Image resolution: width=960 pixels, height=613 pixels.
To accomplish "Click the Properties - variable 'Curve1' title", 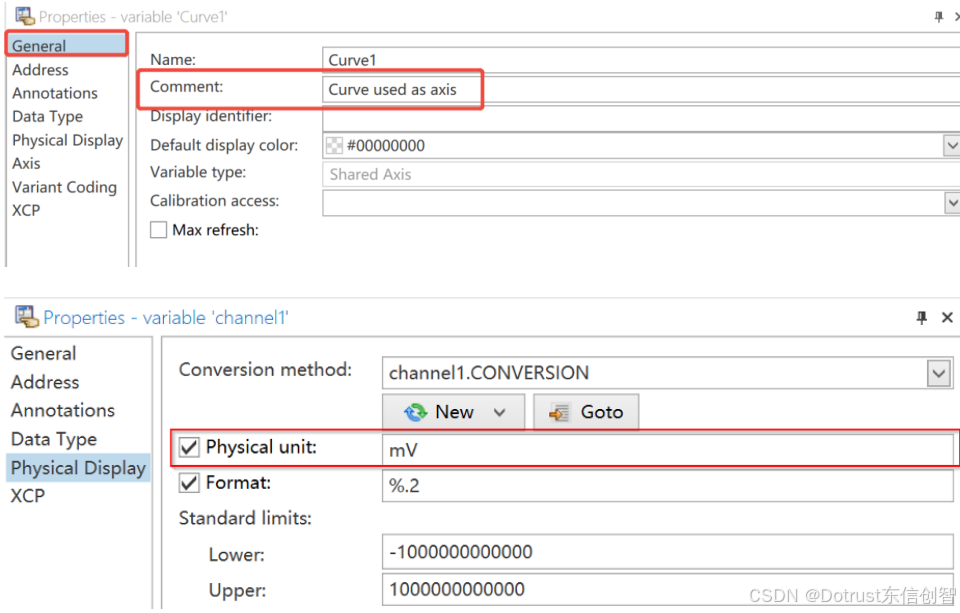I will coord(133,17).
